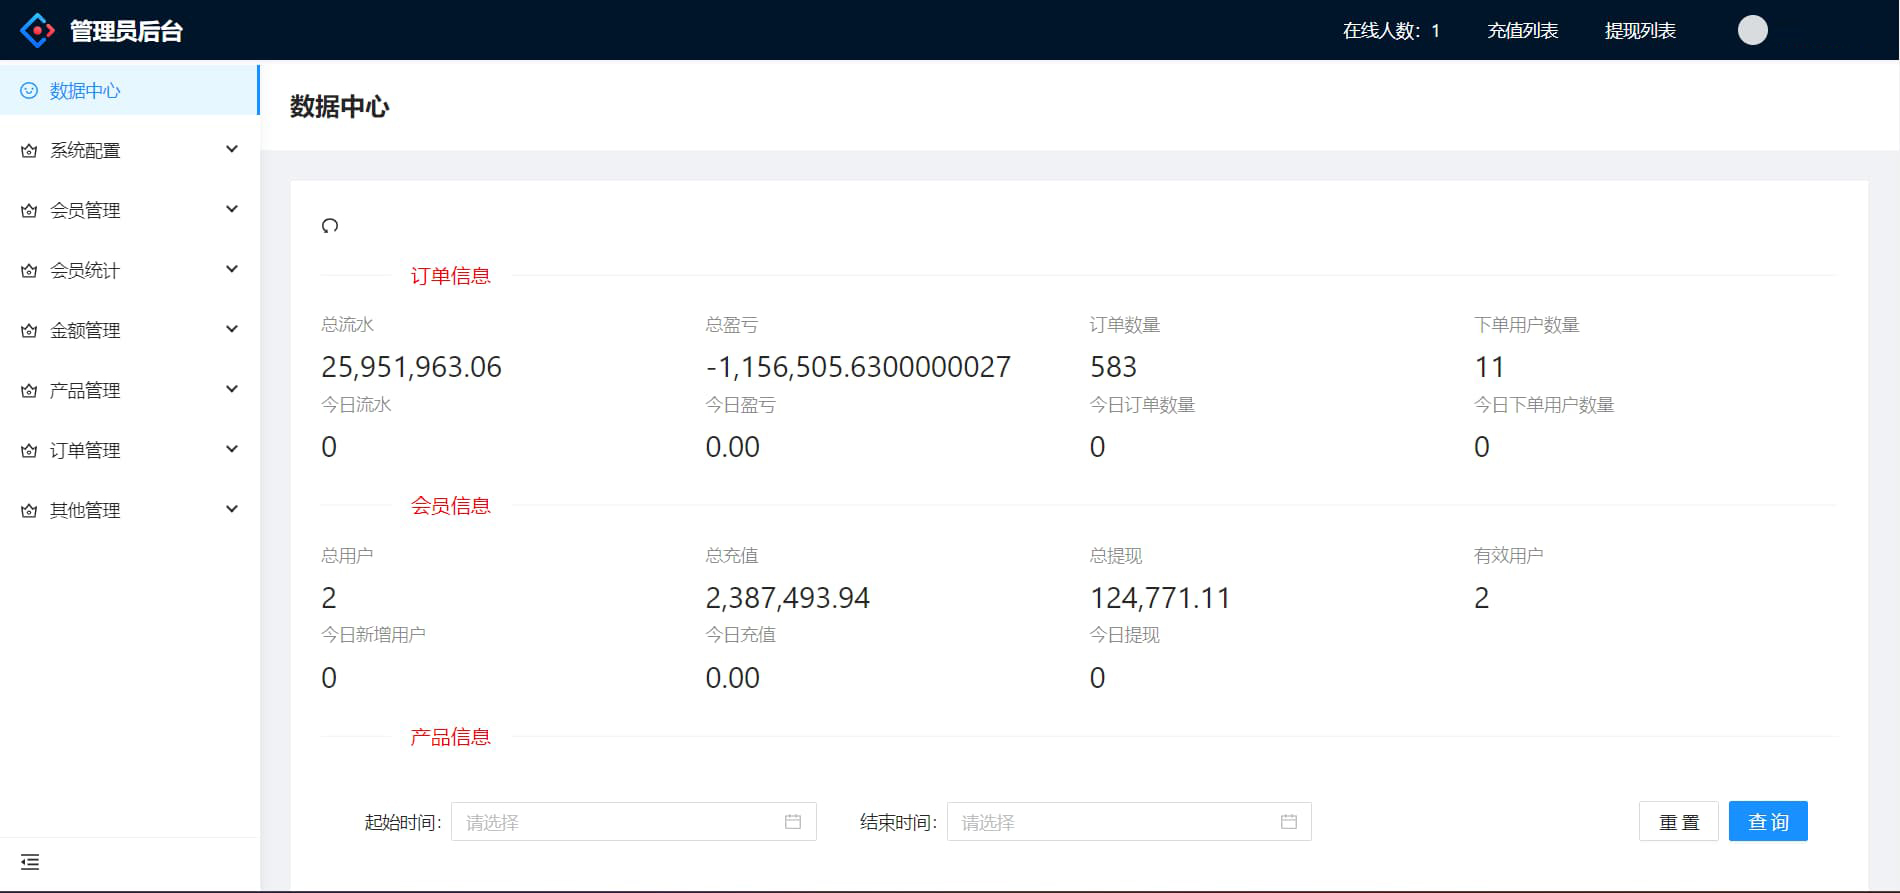Viewport: 1900px width, 893px height.
Task: Click the 今日订单数量 label
Action: click(x=1142, y=405)
